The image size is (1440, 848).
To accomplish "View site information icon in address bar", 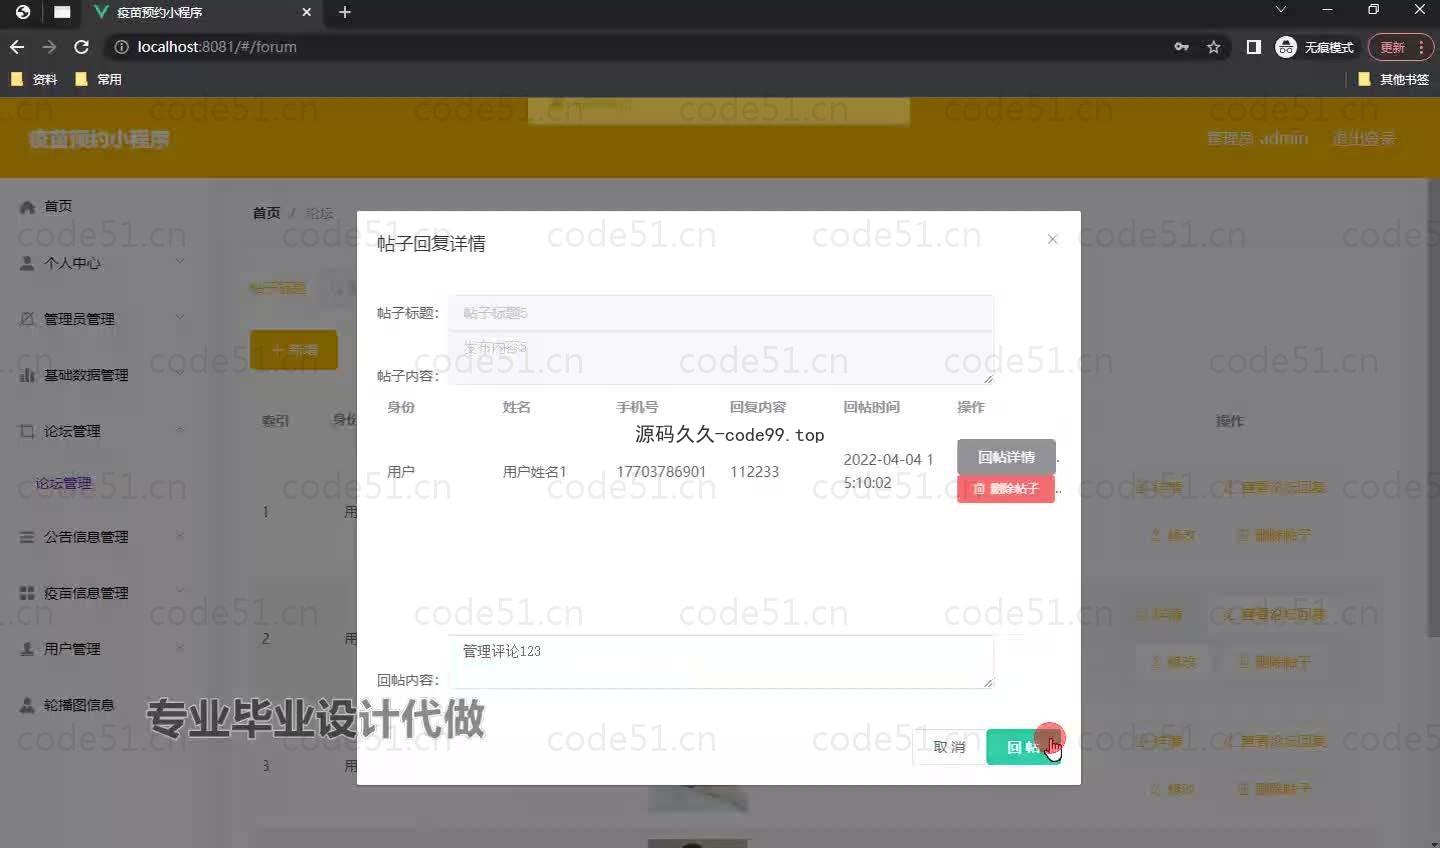I will (122, 47).
